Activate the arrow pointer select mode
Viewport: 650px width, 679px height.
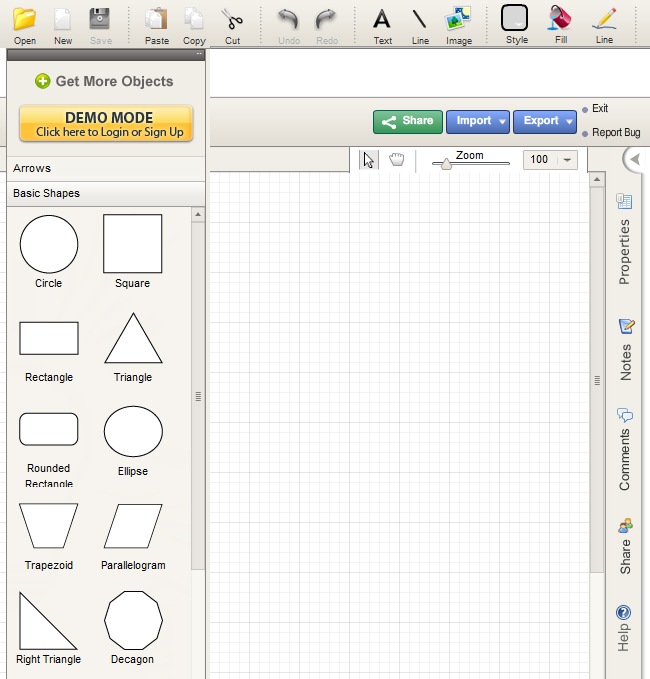point(369,160)
